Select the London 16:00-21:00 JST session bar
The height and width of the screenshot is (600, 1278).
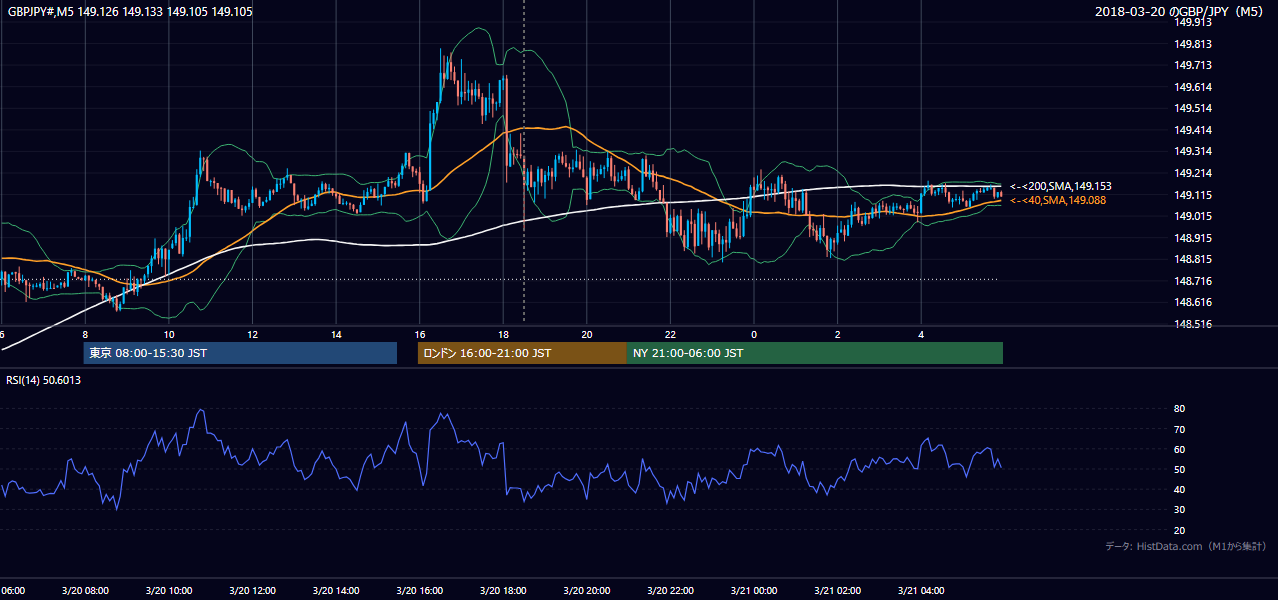point(522,353)
